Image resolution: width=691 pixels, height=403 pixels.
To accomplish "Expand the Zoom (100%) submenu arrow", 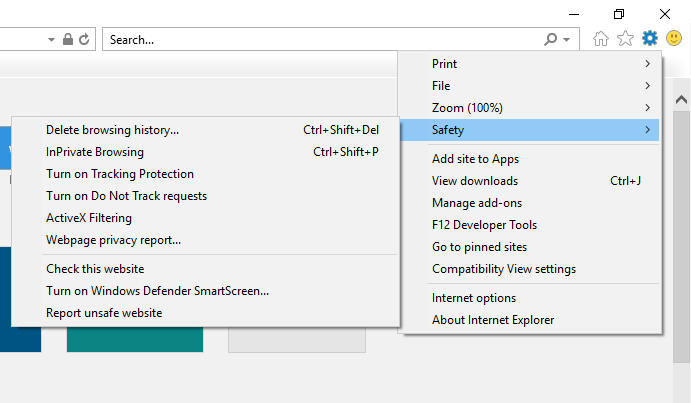I will click(x=647, y=108).
